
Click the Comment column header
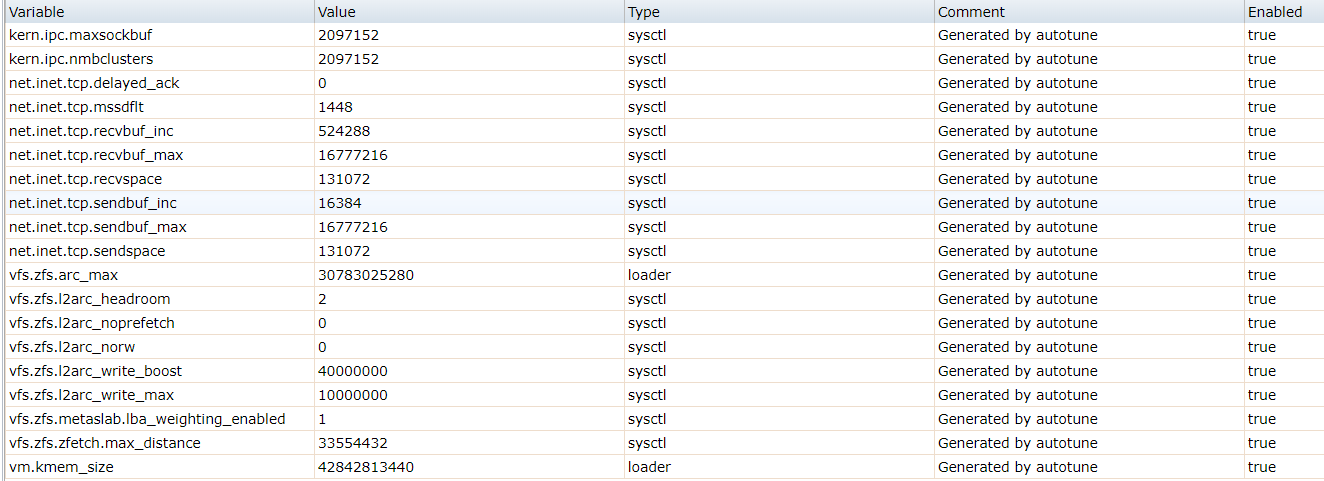coord(971,12)
